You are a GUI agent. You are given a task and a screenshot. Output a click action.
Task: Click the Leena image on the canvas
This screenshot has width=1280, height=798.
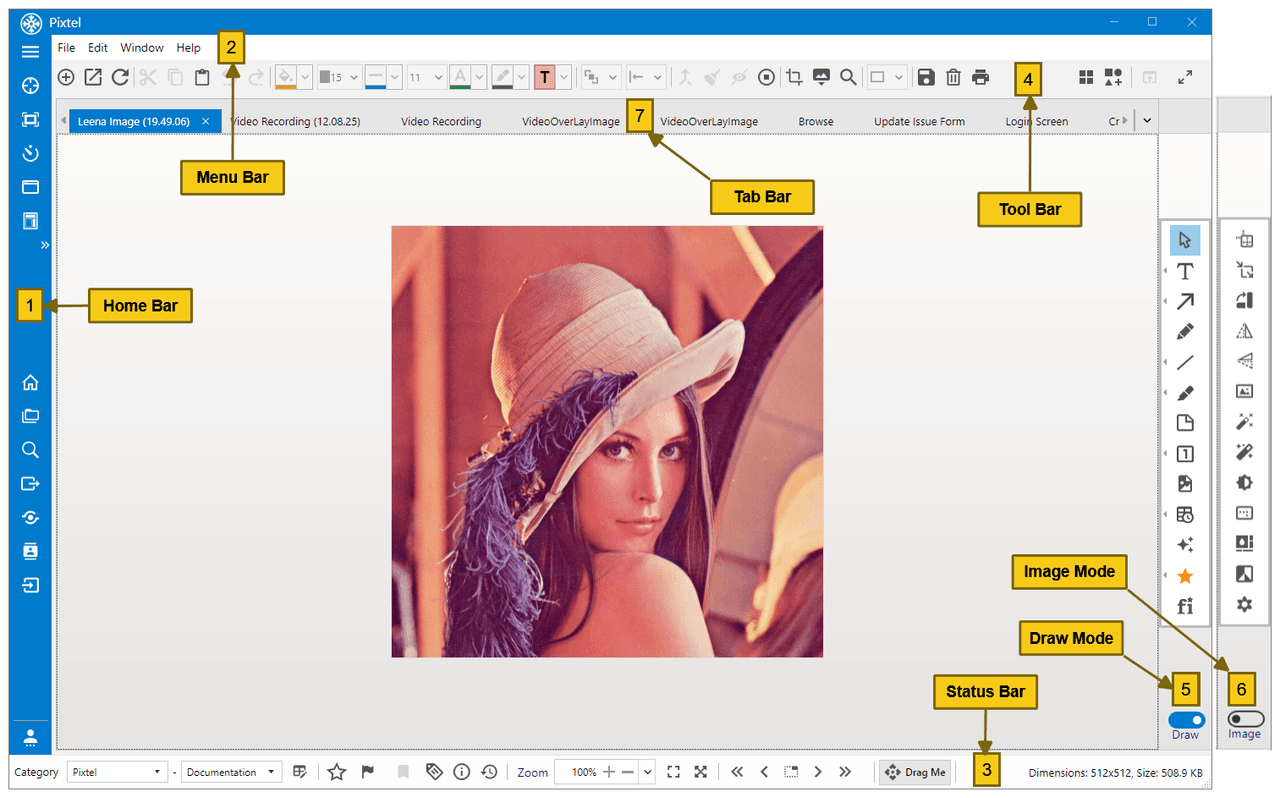click(x=607, y=441)
